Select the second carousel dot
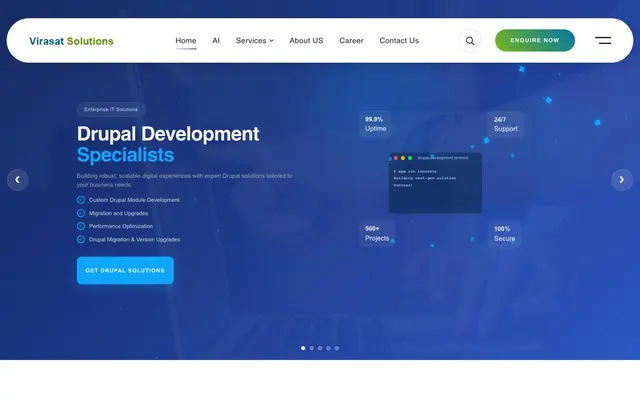640x400 pixels. pyautogui.click(x=311, y=348)
